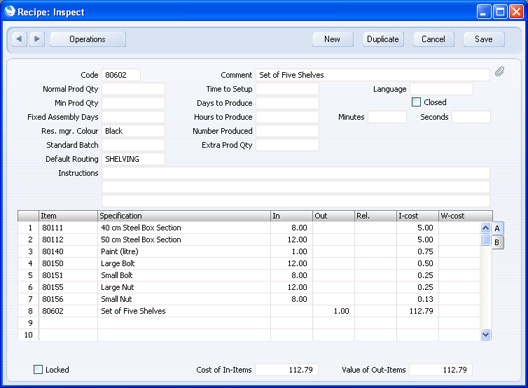Select the Large Nut specification cell

point(184,287)
